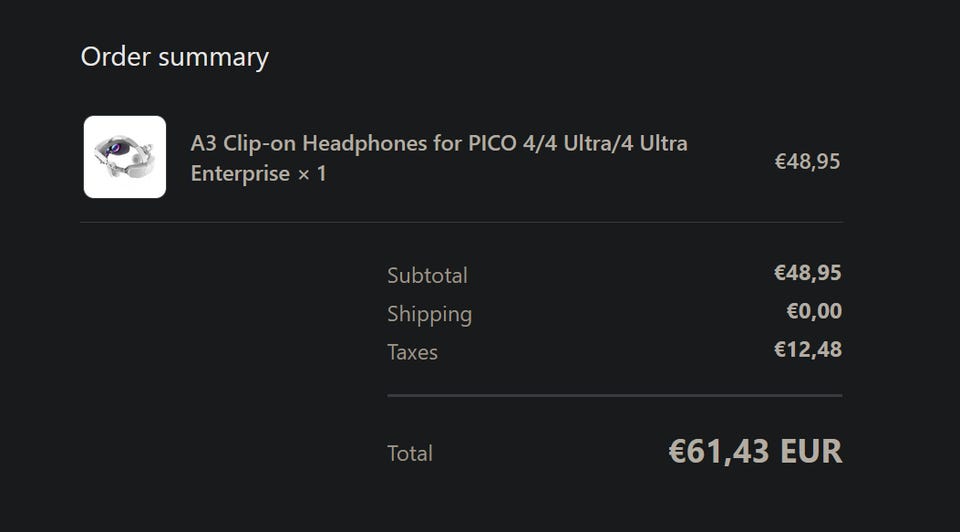Click the EUR currency code in total
Image resolution: width=960 pixels, height=532 pixels.
(x=811, y=451)
